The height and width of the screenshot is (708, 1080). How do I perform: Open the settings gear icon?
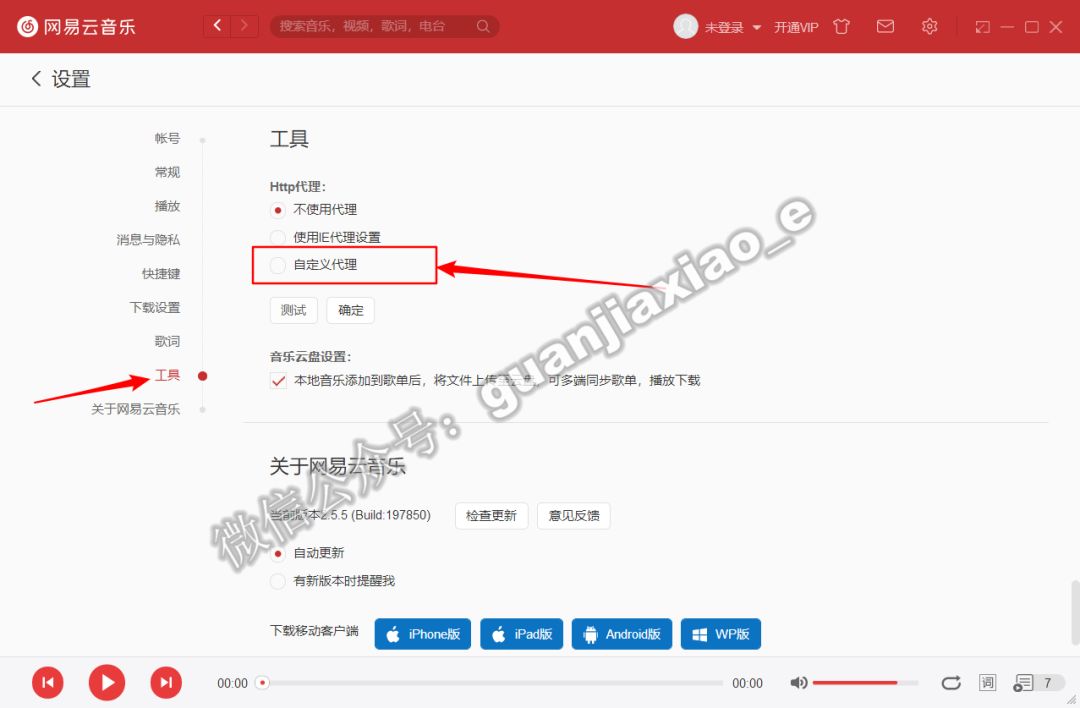pos(929,27)
